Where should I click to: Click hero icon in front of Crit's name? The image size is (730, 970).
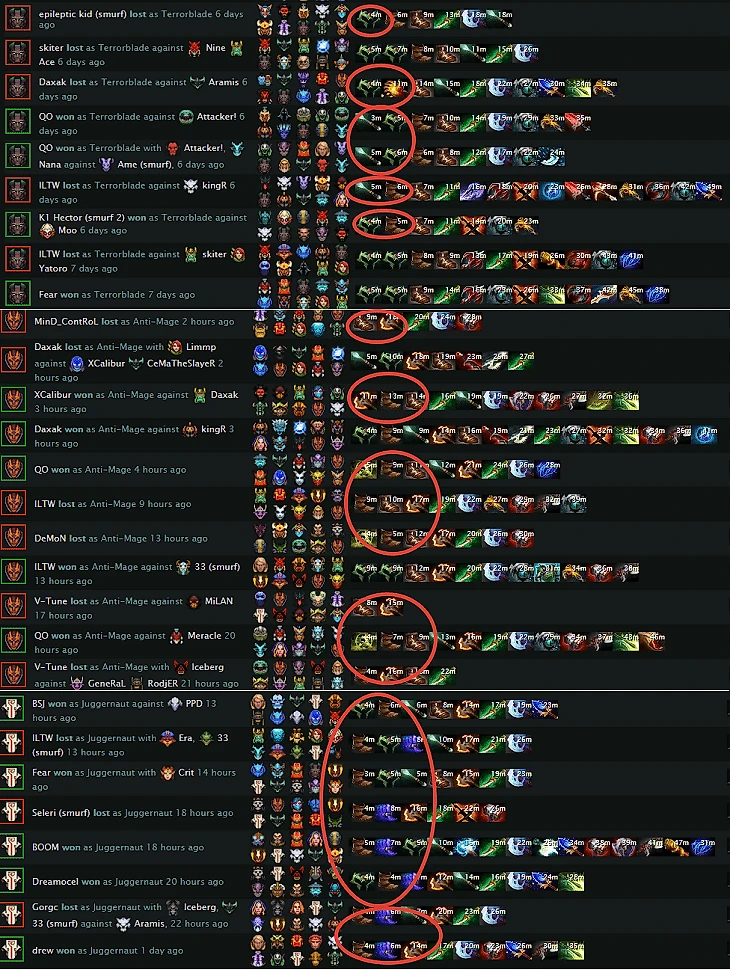[x=168, y=772]
